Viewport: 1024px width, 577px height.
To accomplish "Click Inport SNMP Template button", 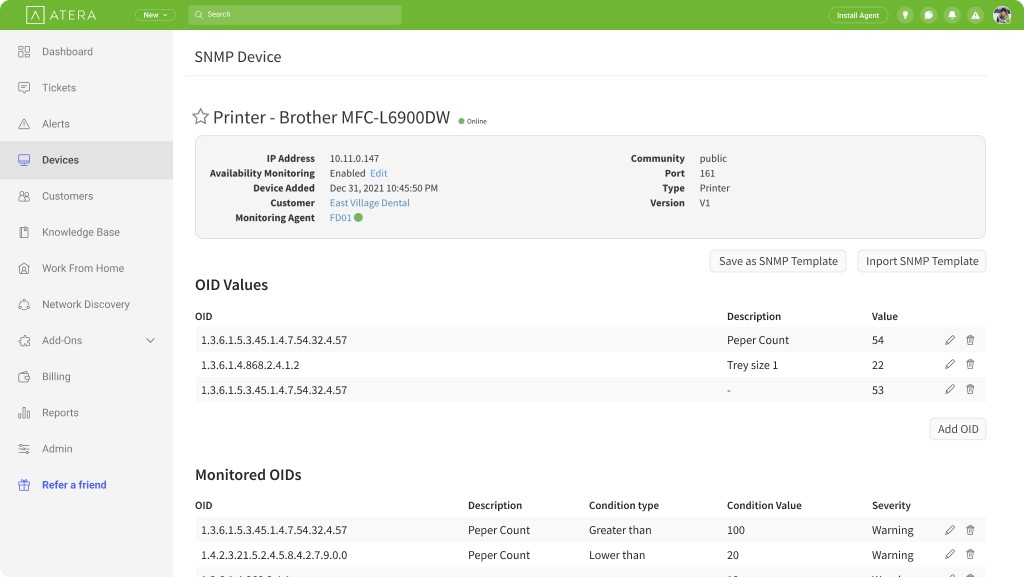I will click(x=921, y=261).
